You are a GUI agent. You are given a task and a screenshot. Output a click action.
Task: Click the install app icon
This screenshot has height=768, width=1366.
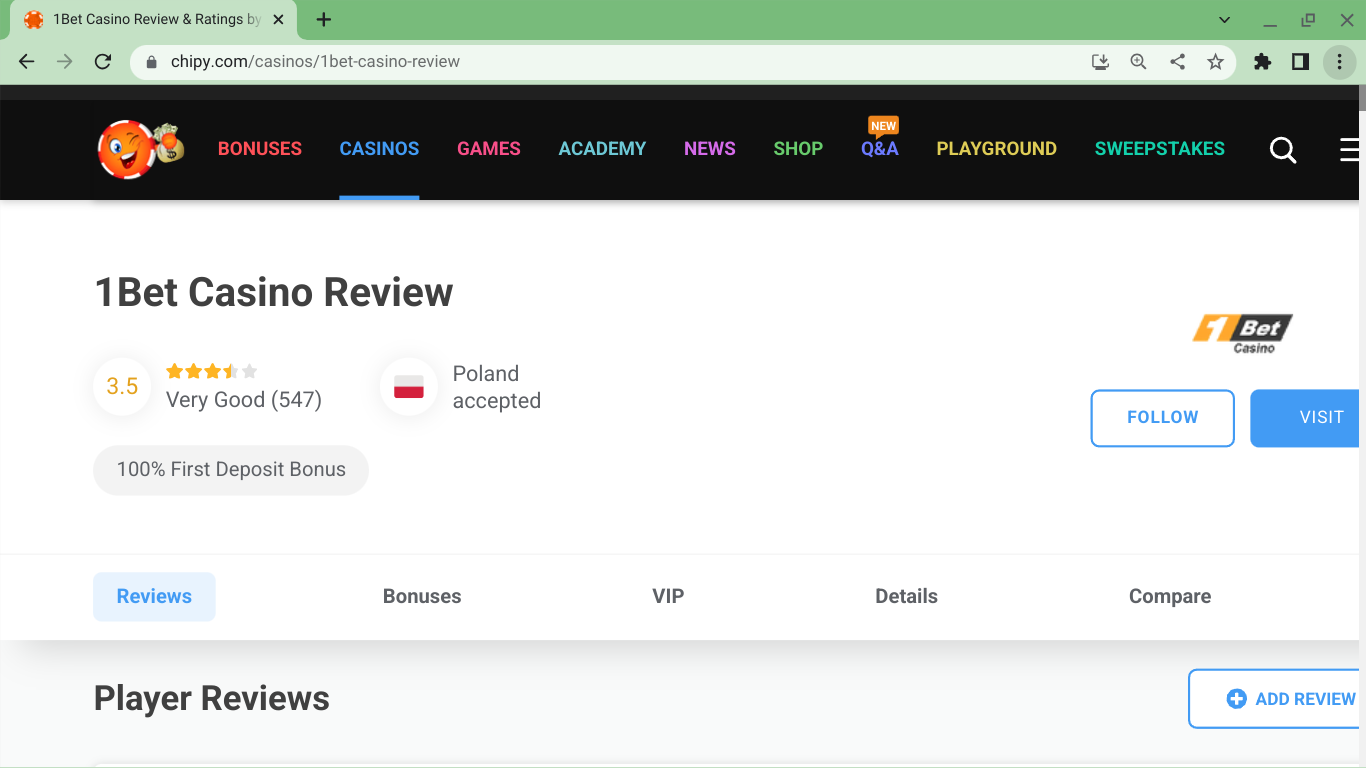1100,62
